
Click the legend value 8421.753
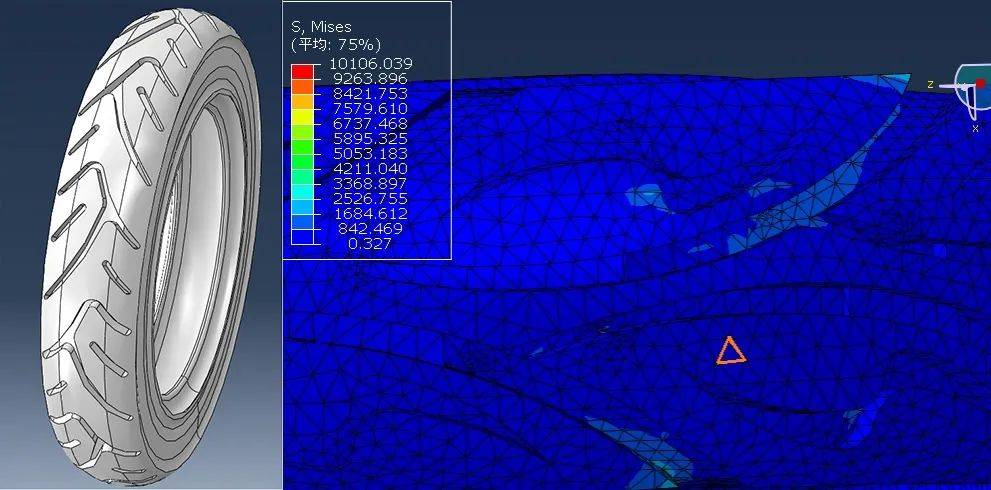click(371, 94)
